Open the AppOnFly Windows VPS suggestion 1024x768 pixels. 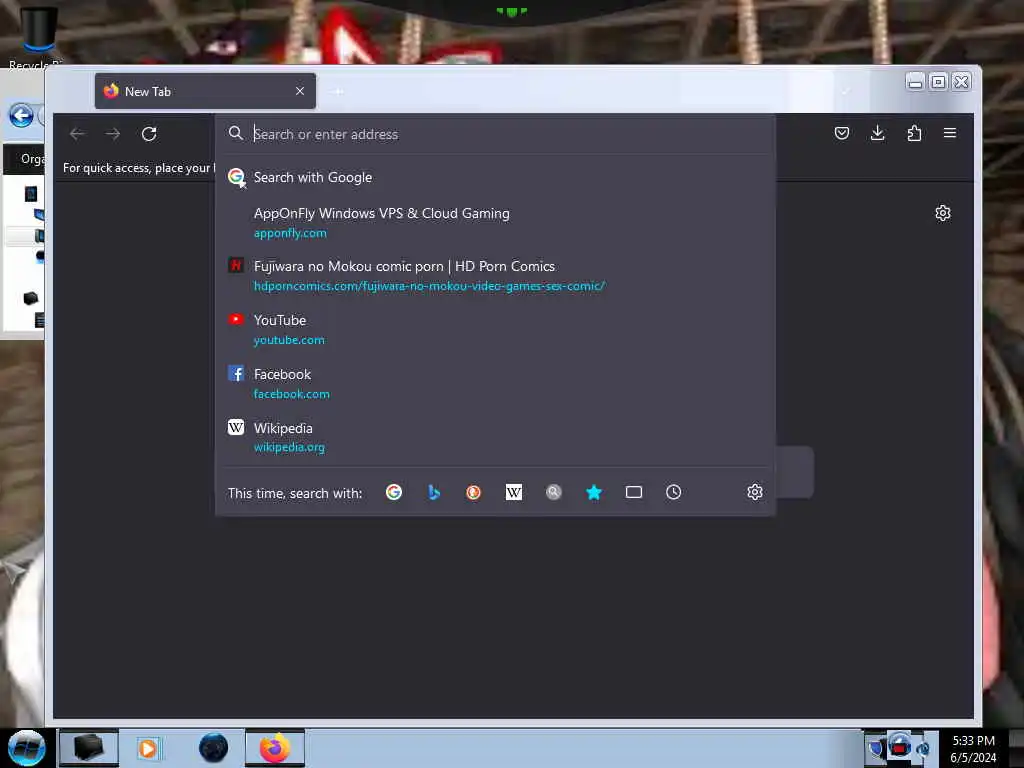[x=496, y=223]
